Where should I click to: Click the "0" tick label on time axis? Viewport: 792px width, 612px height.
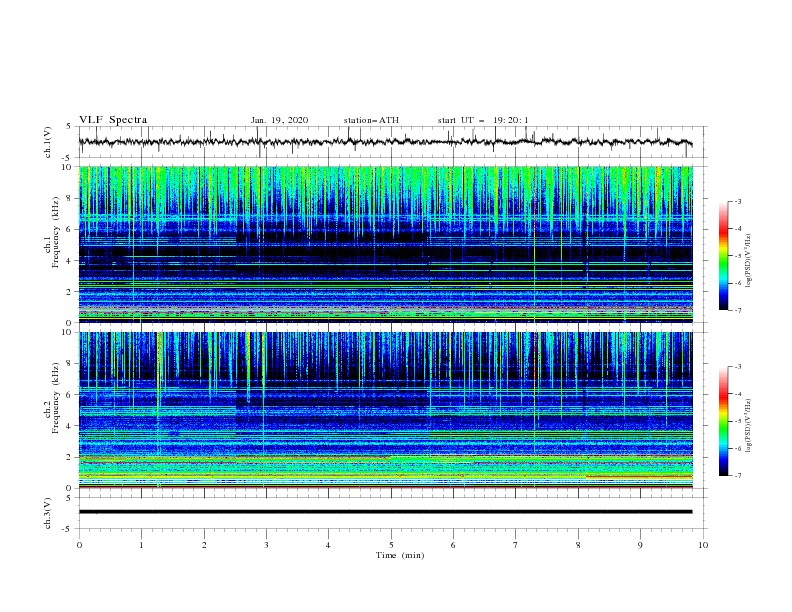pyautogui.click(x=79, y=545)
